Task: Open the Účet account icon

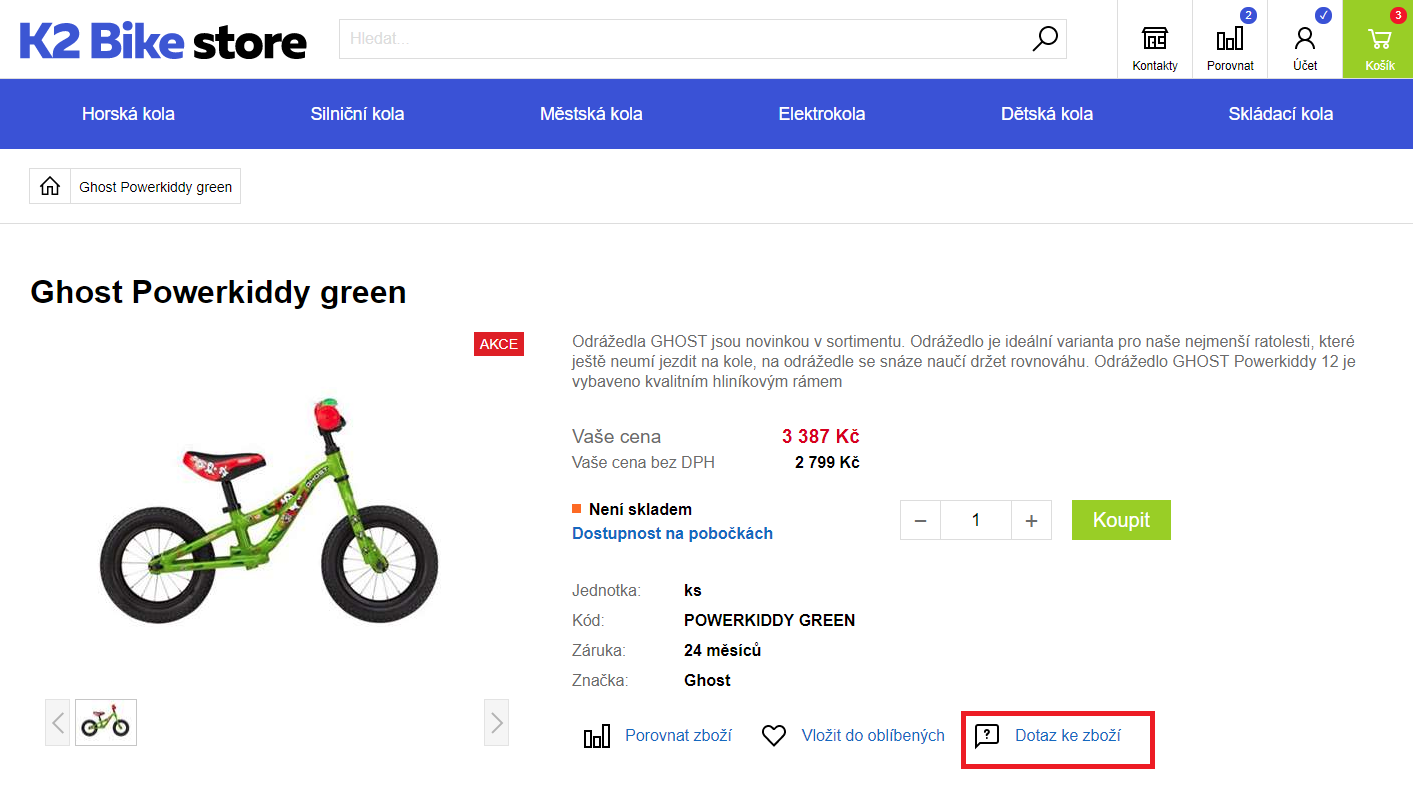Action: coord(1305,40)
